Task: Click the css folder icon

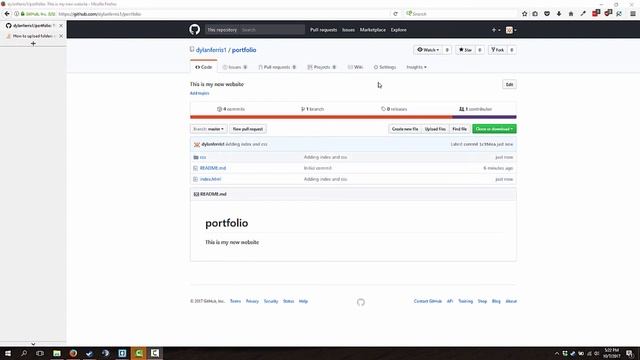Action: [196, 157]
